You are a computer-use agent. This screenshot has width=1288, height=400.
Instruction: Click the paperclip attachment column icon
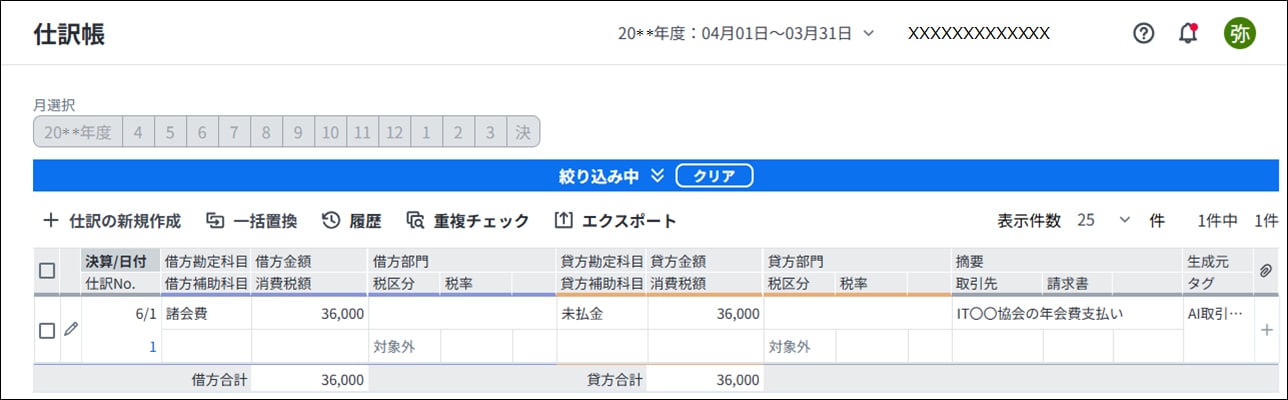(x=1265, y=271)
